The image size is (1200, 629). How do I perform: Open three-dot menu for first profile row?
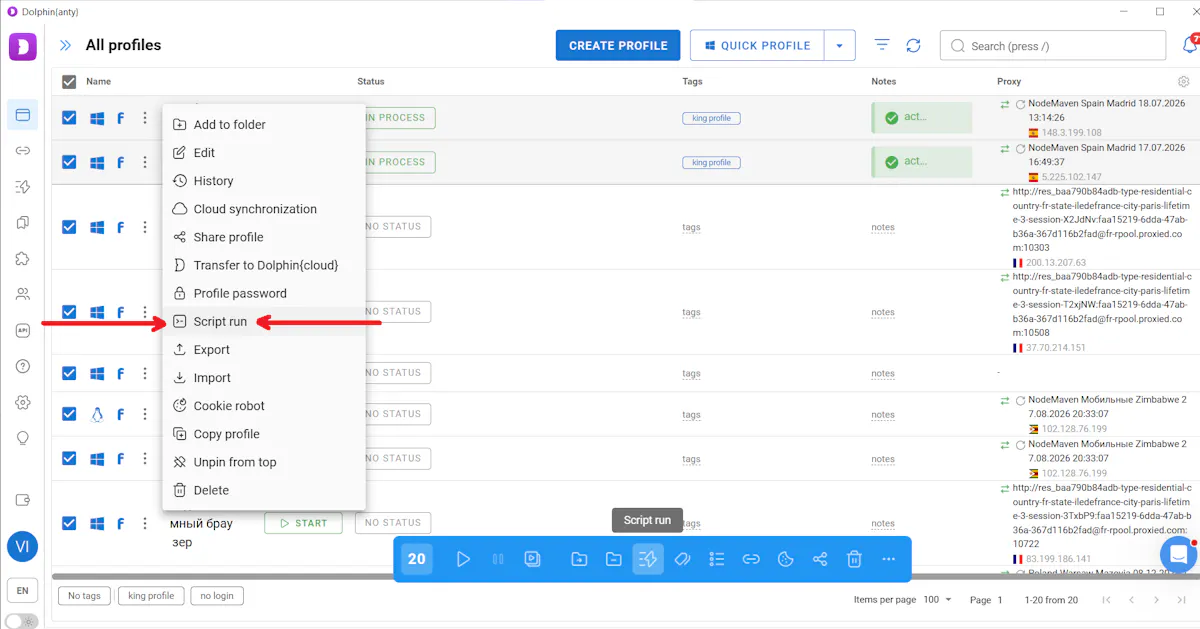[145, 117]
